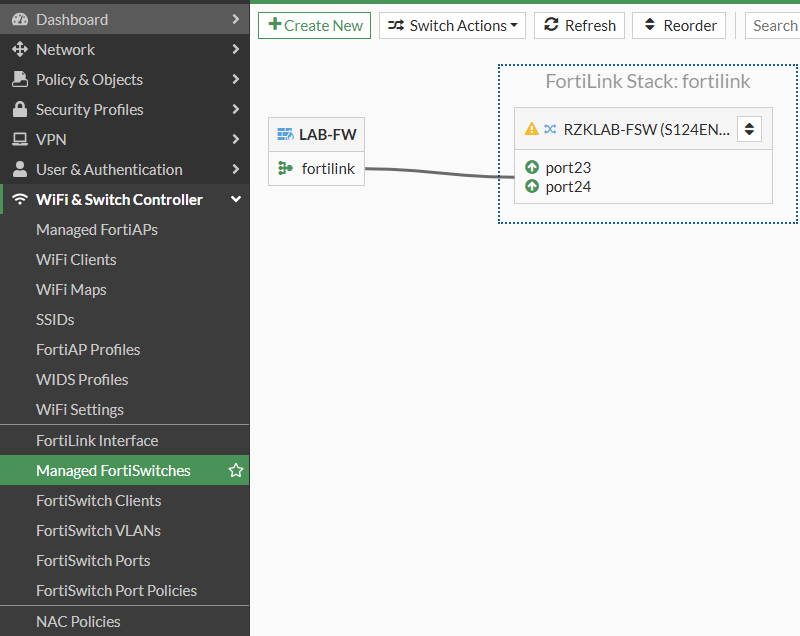Screen dimensions: 800x636
Task: Click the port24 label
Action: (x=568, y=187)
